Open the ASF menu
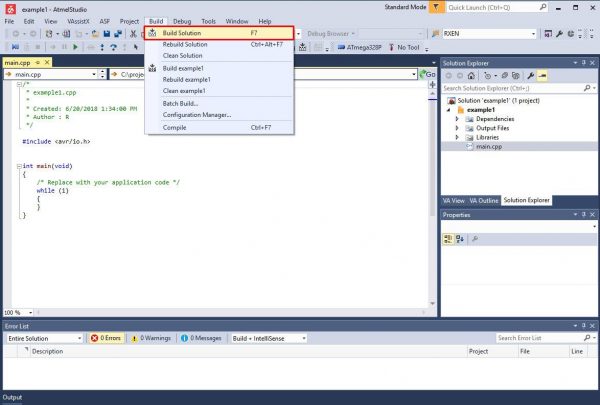Image resolution: width=600 pixels, height=405 pixels. 104,21
